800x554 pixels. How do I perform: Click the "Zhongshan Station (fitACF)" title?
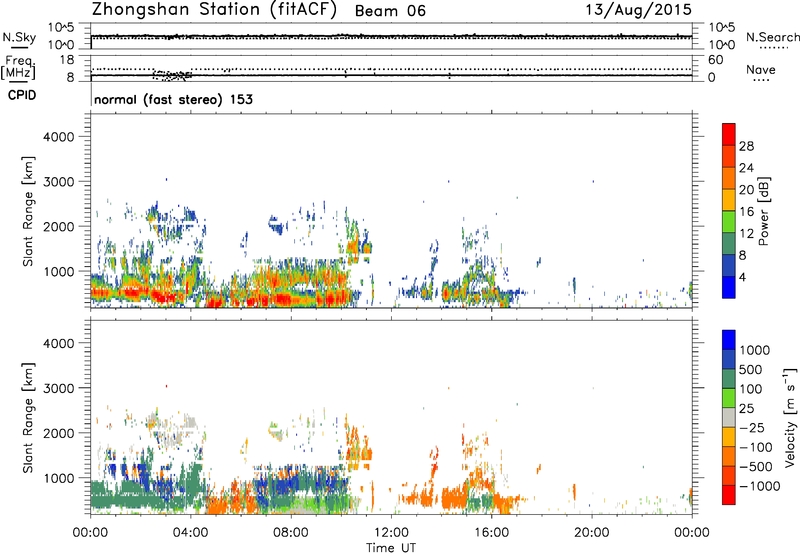(x=214, y=10)
